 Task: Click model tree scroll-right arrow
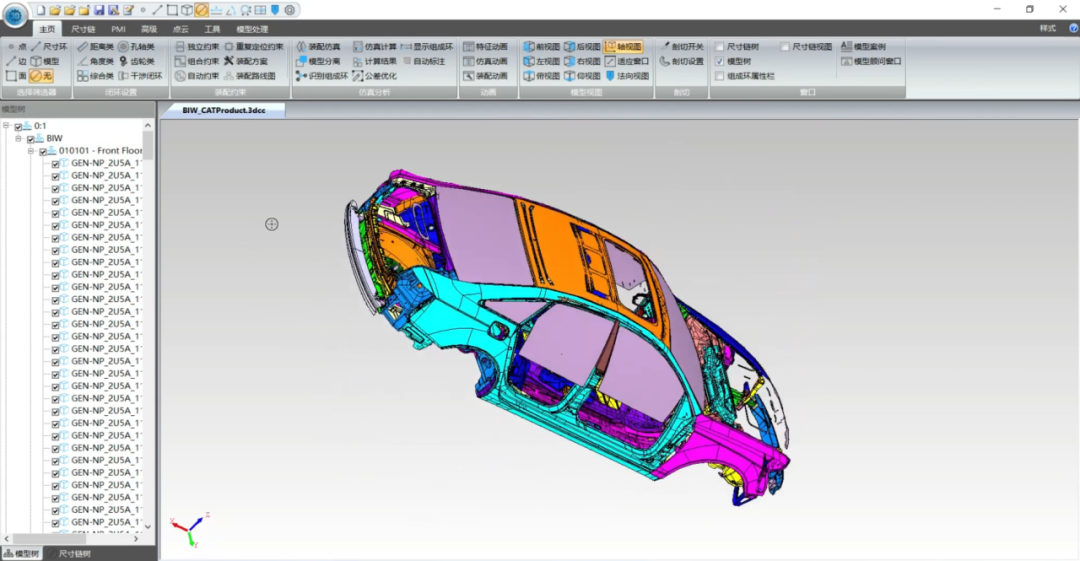136,539
